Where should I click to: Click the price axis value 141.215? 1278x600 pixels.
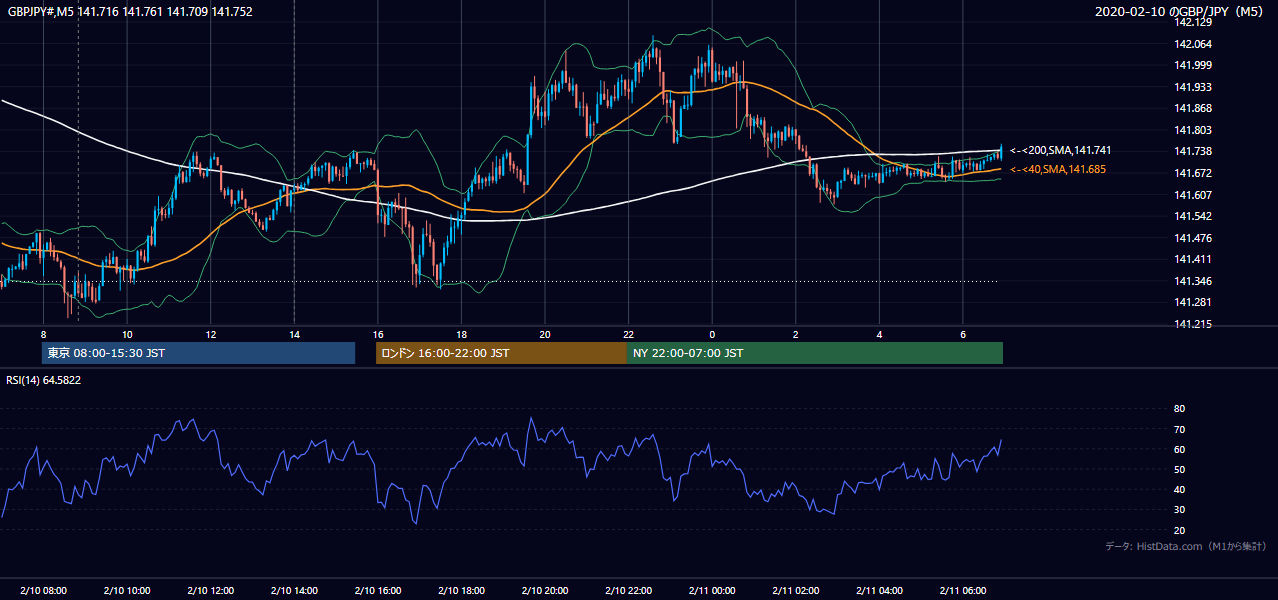[1193, 324]
